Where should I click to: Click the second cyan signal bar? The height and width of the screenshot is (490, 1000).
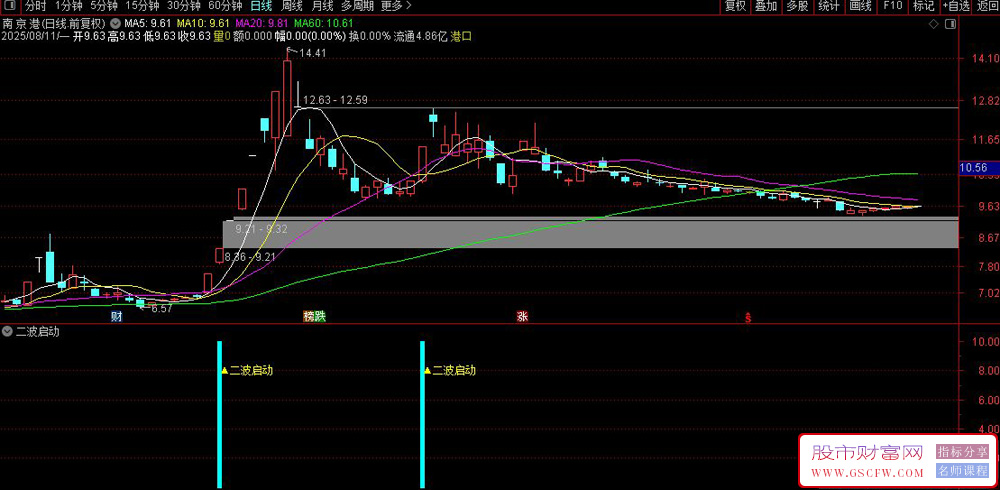[422, 415]
